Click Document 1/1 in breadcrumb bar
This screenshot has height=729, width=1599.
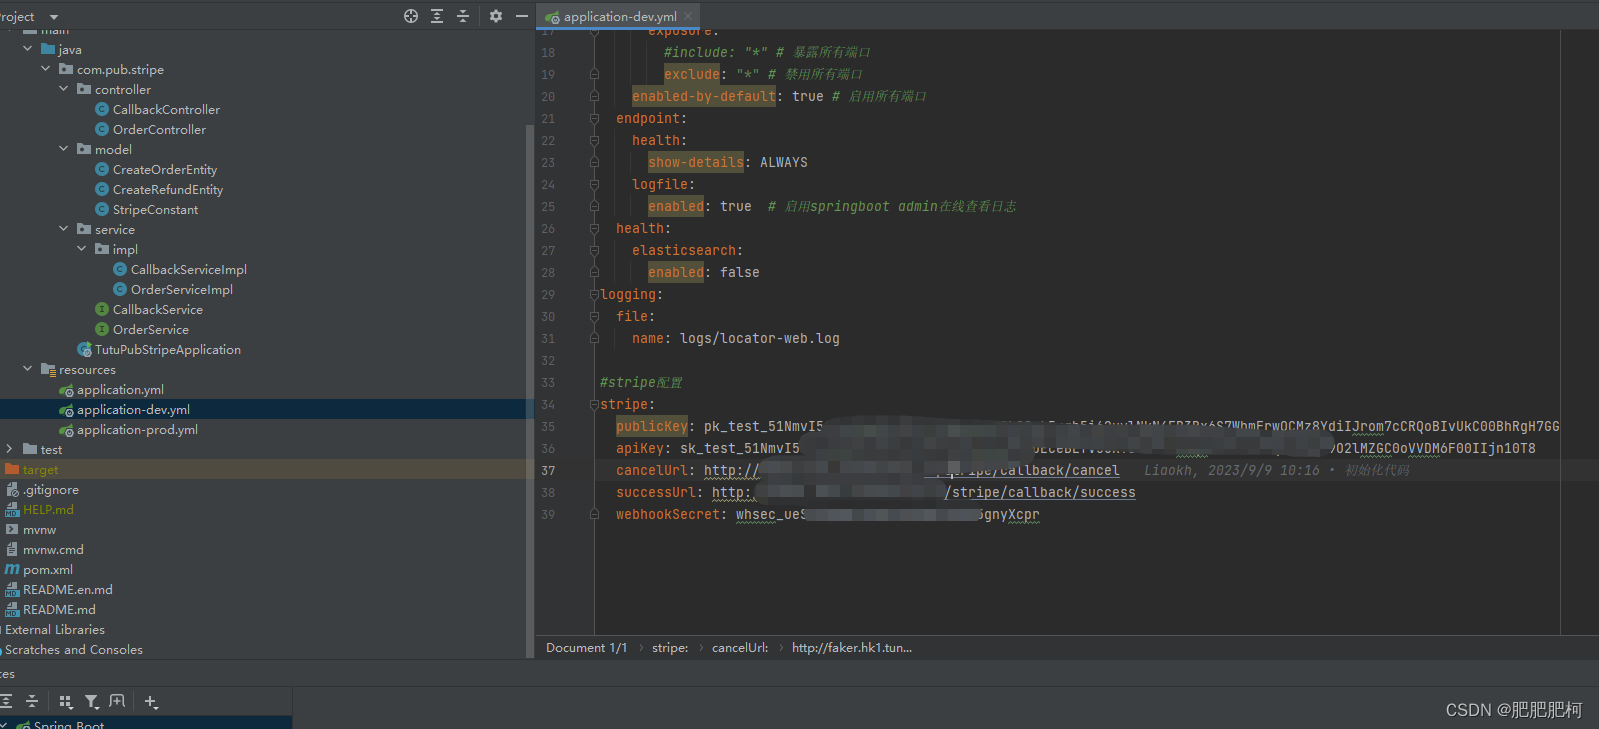click(x=586, y=647)
